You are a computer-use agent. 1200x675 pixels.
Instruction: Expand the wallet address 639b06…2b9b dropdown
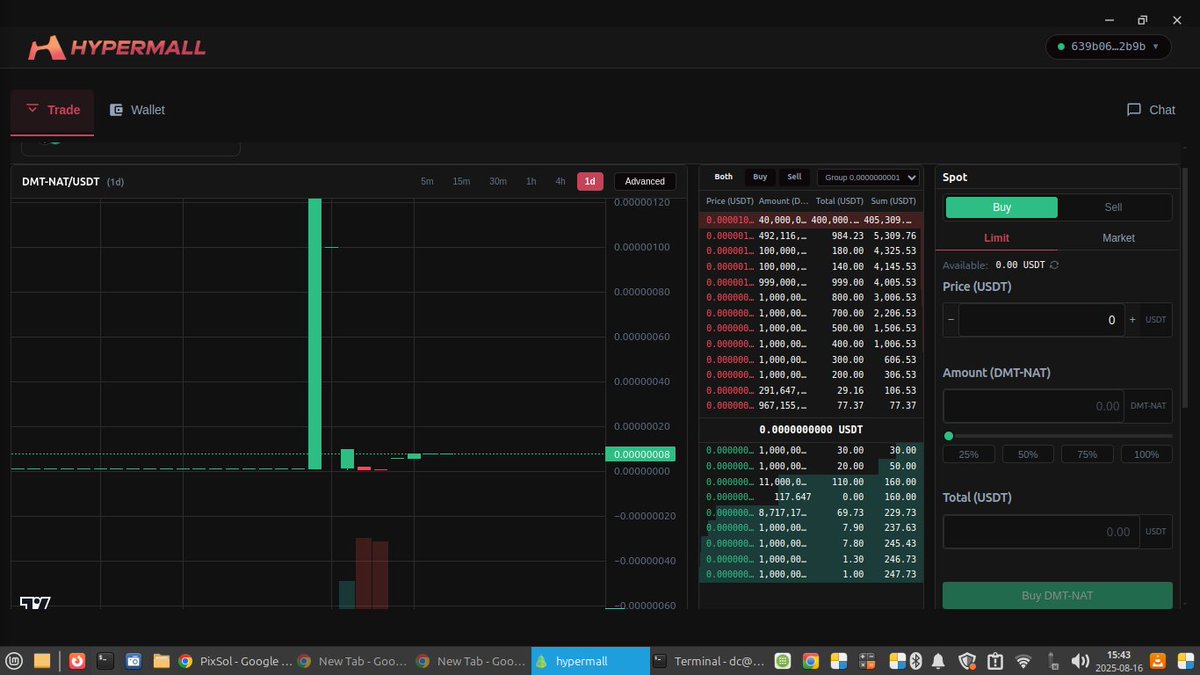(1108, 46)
